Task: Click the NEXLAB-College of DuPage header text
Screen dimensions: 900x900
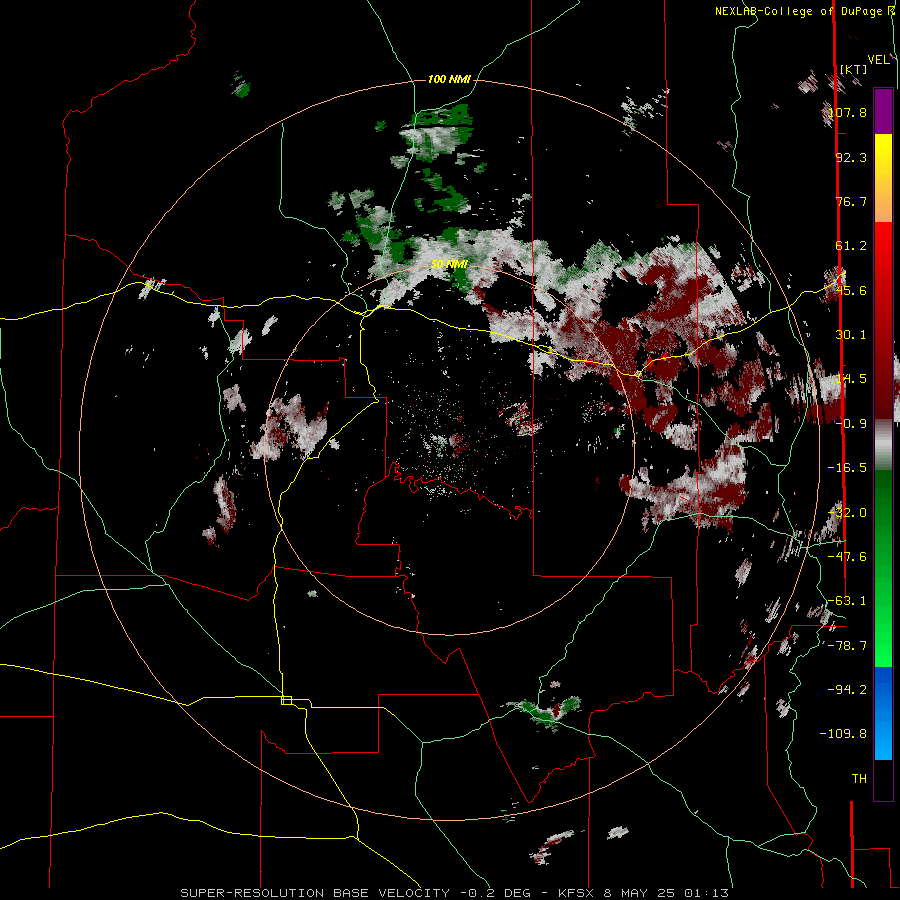Action: click(800, 11)
